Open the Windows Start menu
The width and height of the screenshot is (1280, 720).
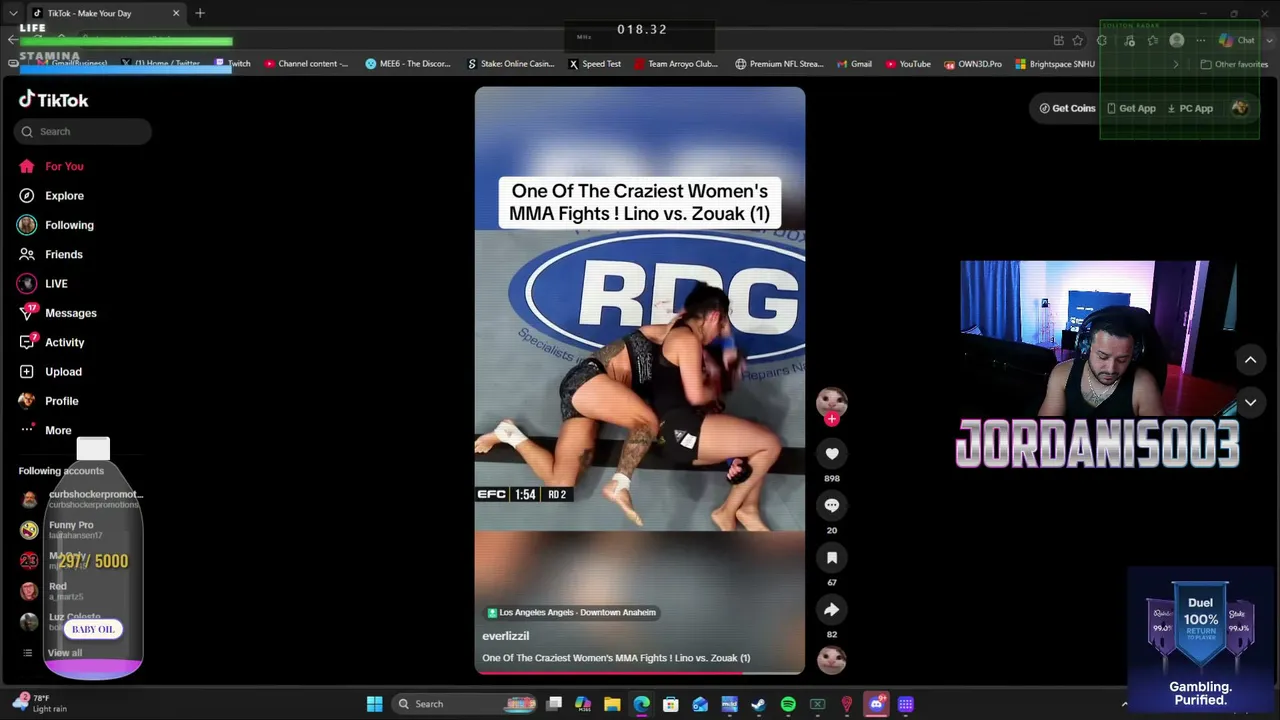(374, 704)
